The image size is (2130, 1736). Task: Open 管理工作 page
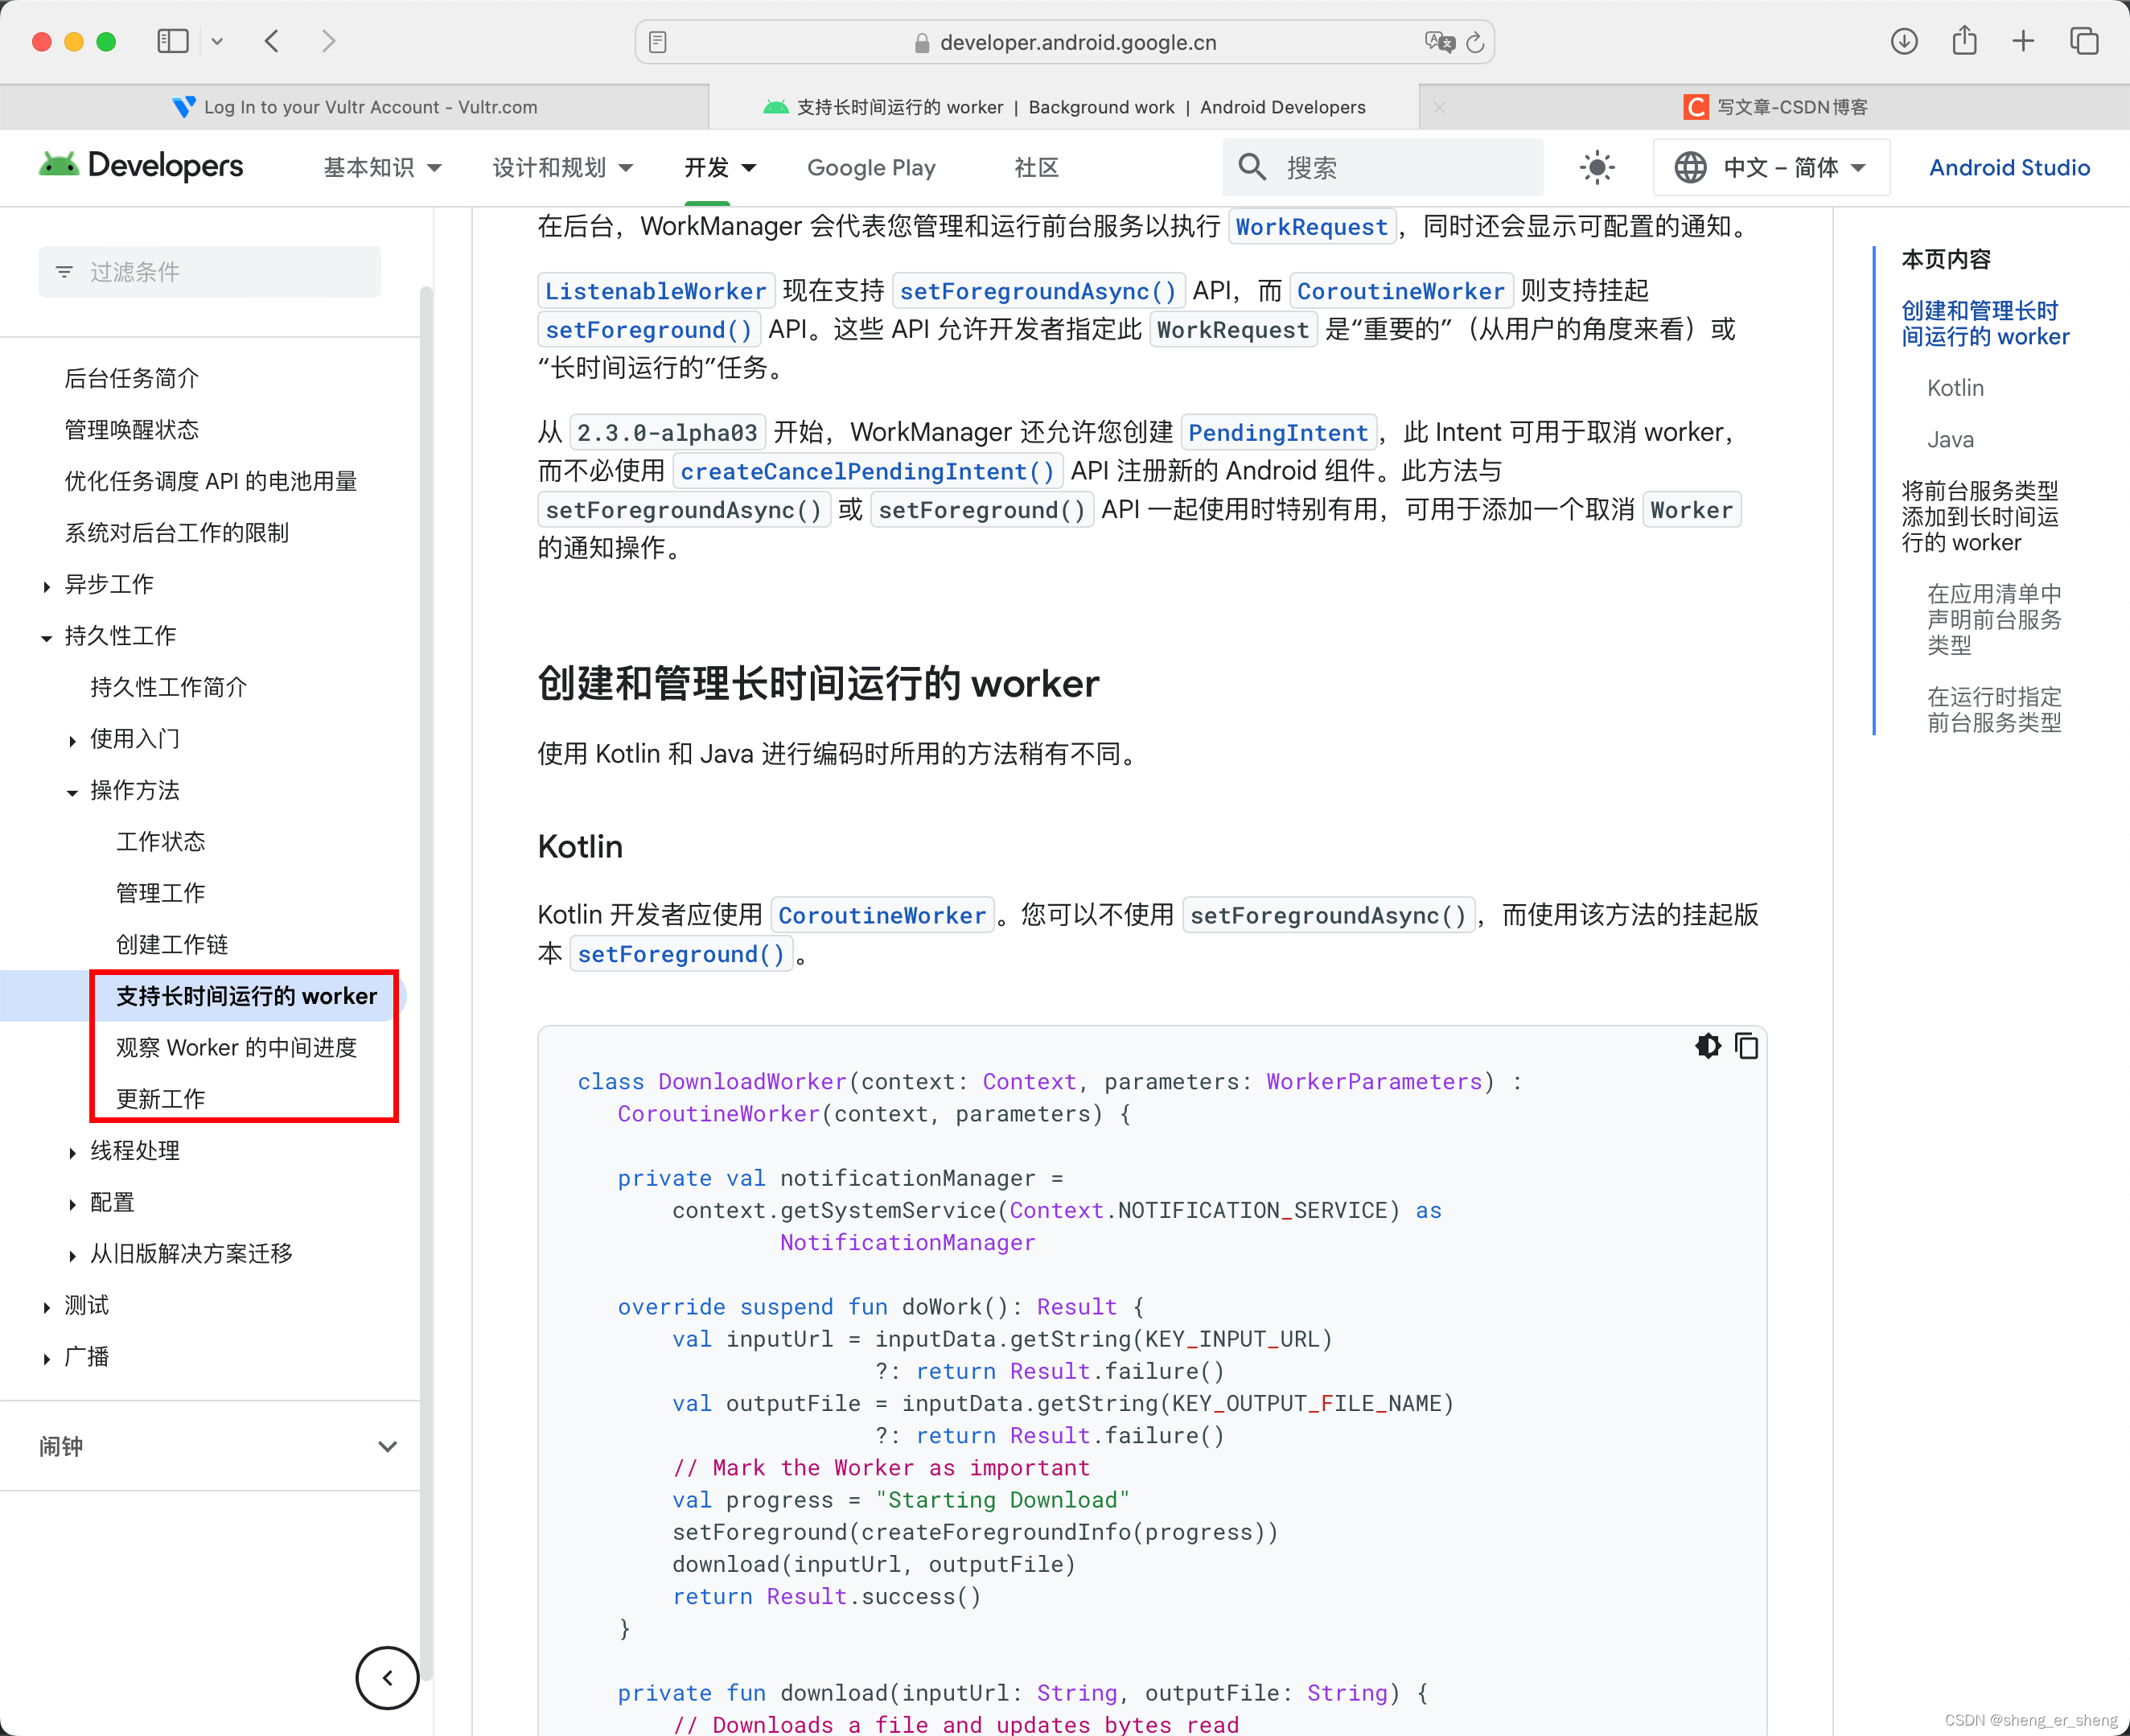(x=161, y=893)
